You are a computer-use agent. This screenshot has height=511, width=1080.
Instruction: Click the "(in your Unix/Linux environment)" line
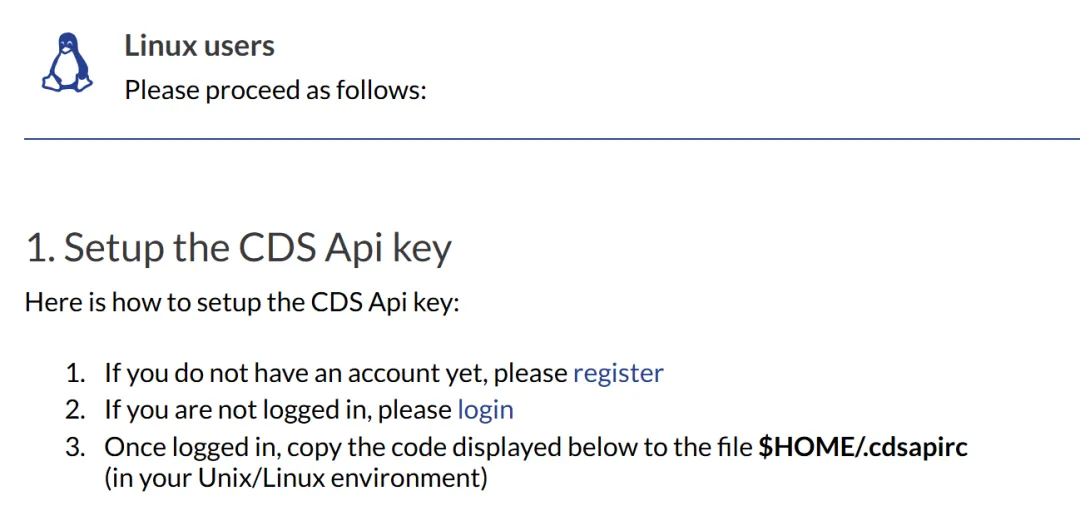coord(296,478)
